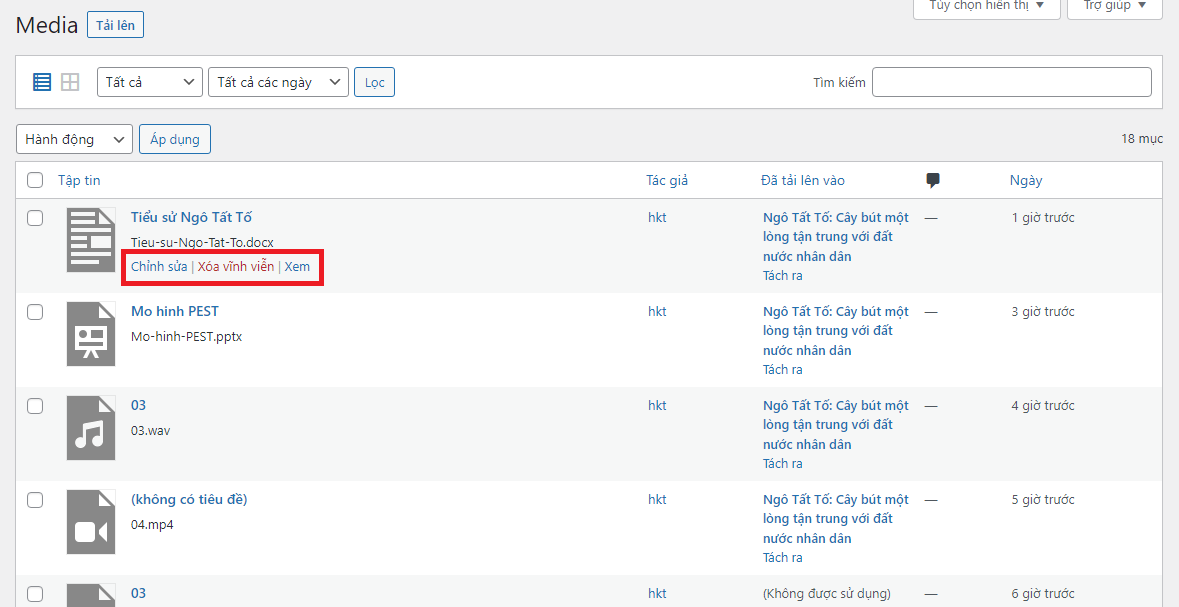Click 'Xóa vĩnh viễn' to delete the docx

pyautogui.click(x=235, y=267)
